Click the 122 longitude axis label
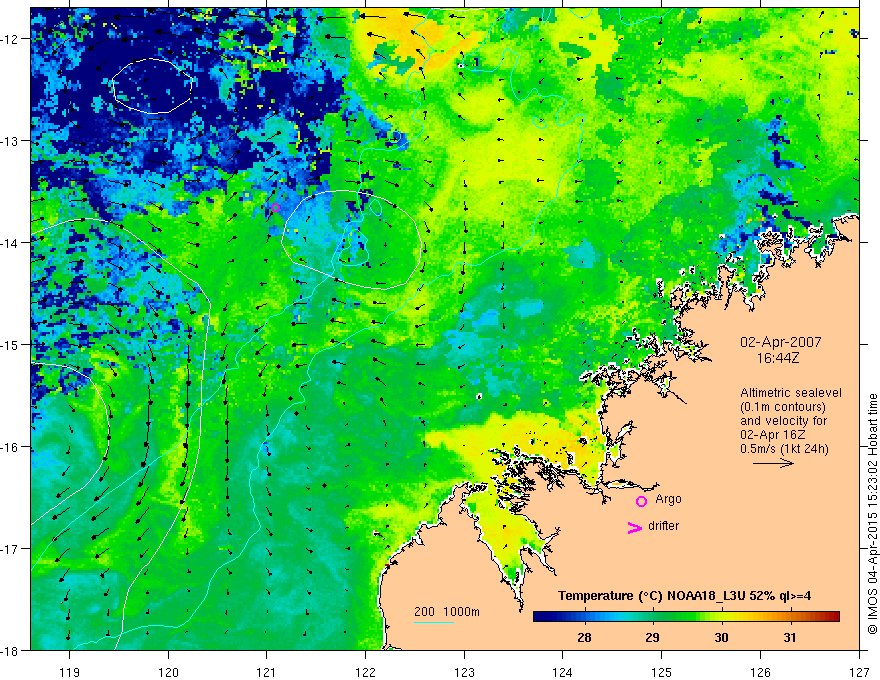Image resolution: width=880 pixels, height=680 pixels. 365,672
